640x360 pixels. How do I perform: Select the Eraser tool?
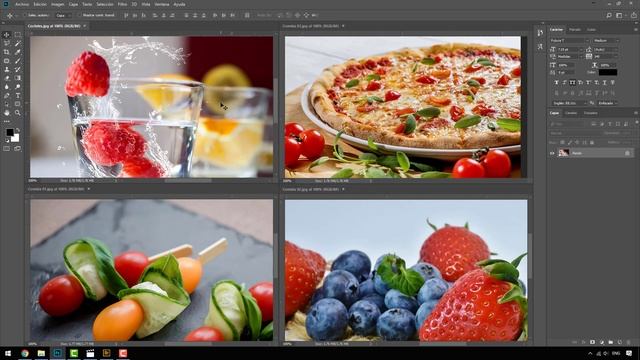tap(7, 78)
